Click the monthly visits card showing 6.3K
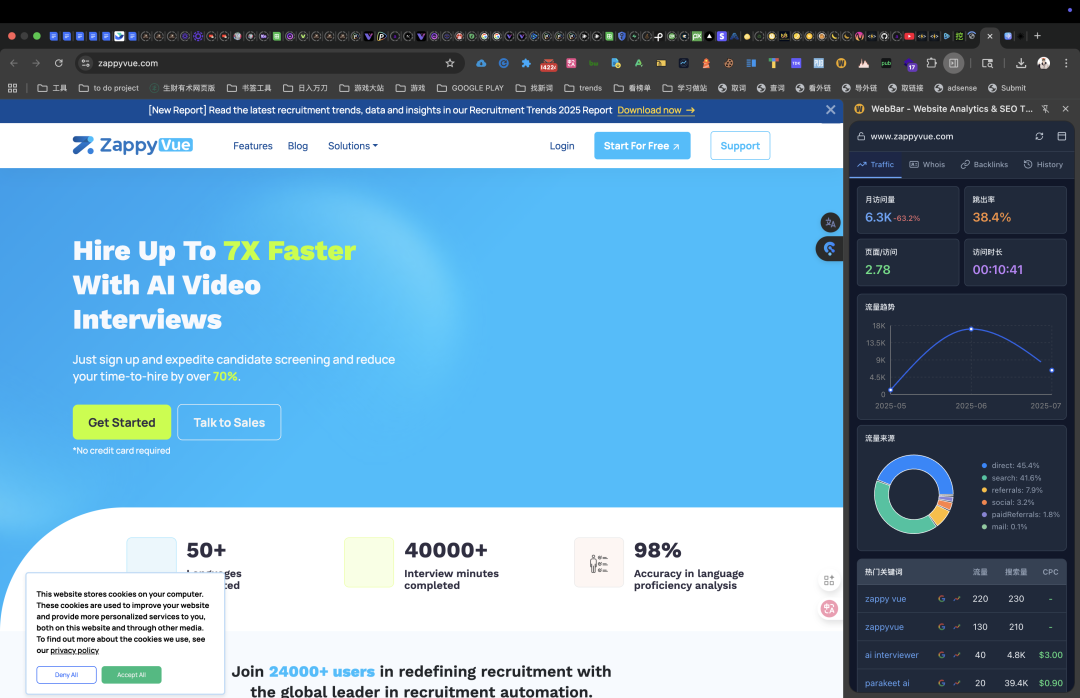Viewport: 1080px width, 698px height. (908, 210)
